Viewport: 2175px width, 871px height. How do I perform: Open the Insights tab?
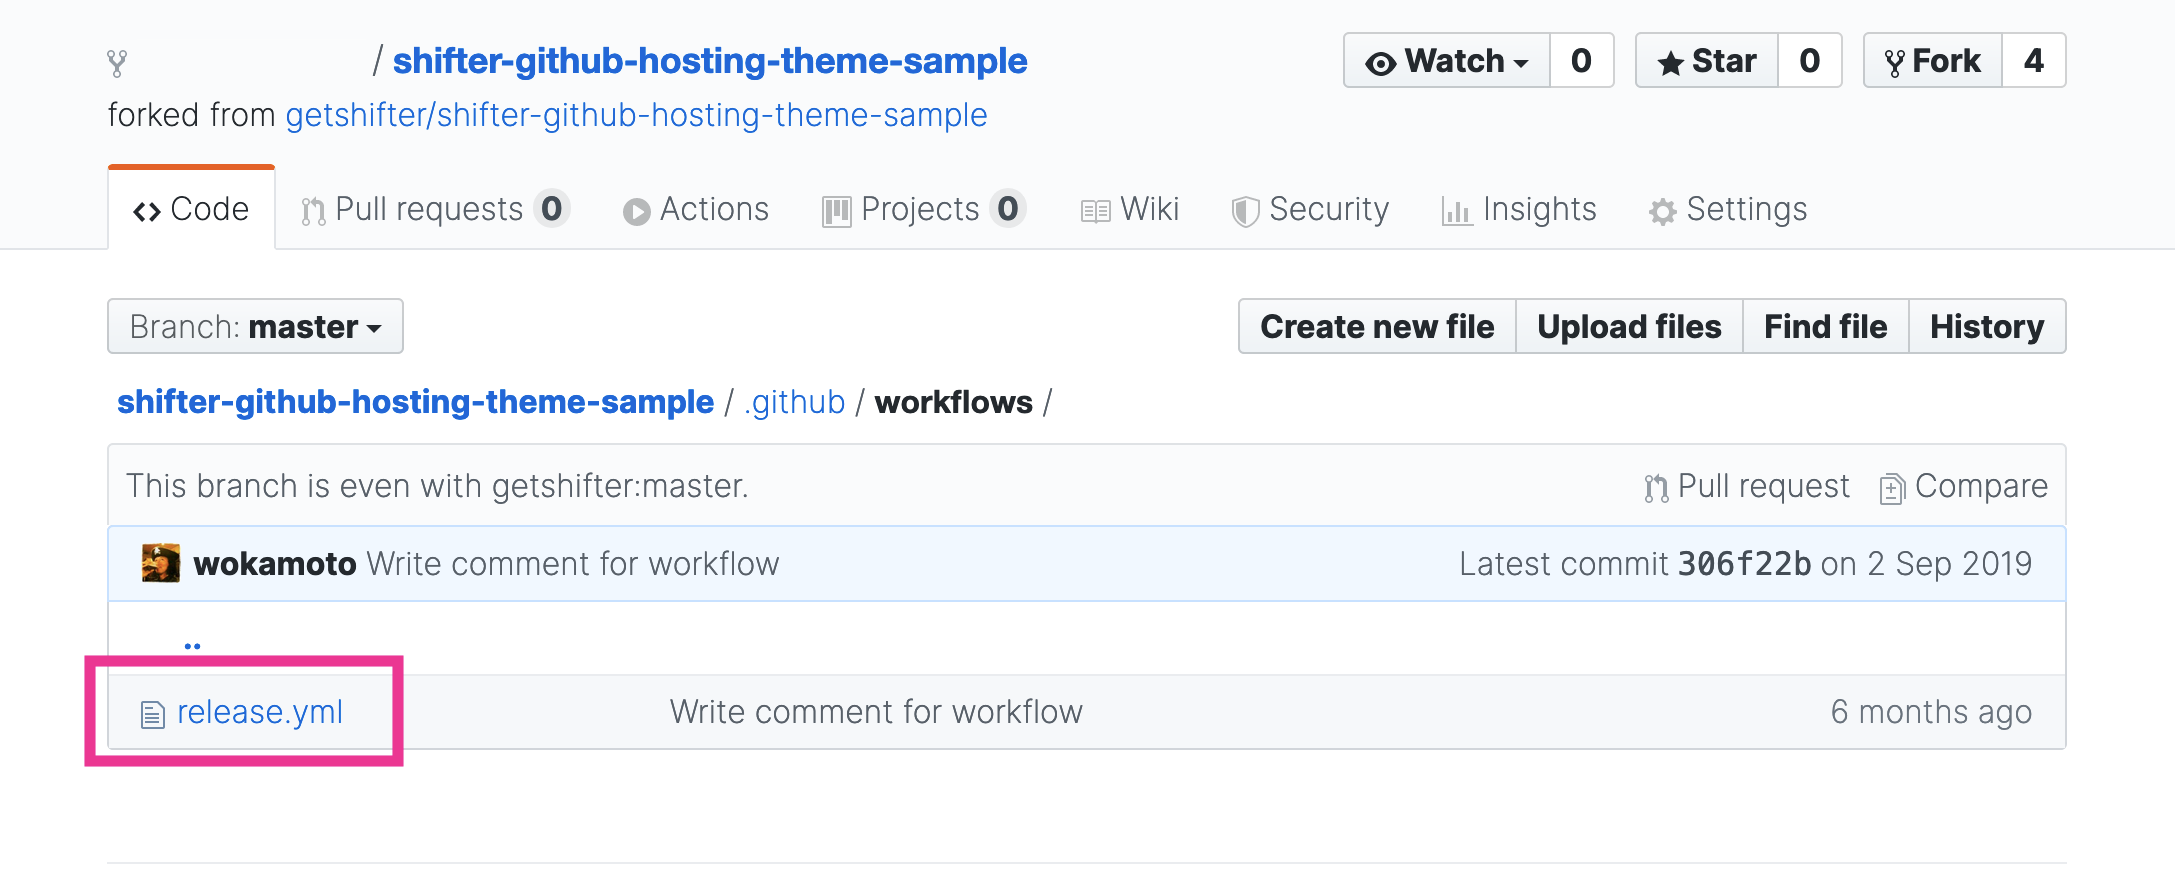[x=1519, y=209]
